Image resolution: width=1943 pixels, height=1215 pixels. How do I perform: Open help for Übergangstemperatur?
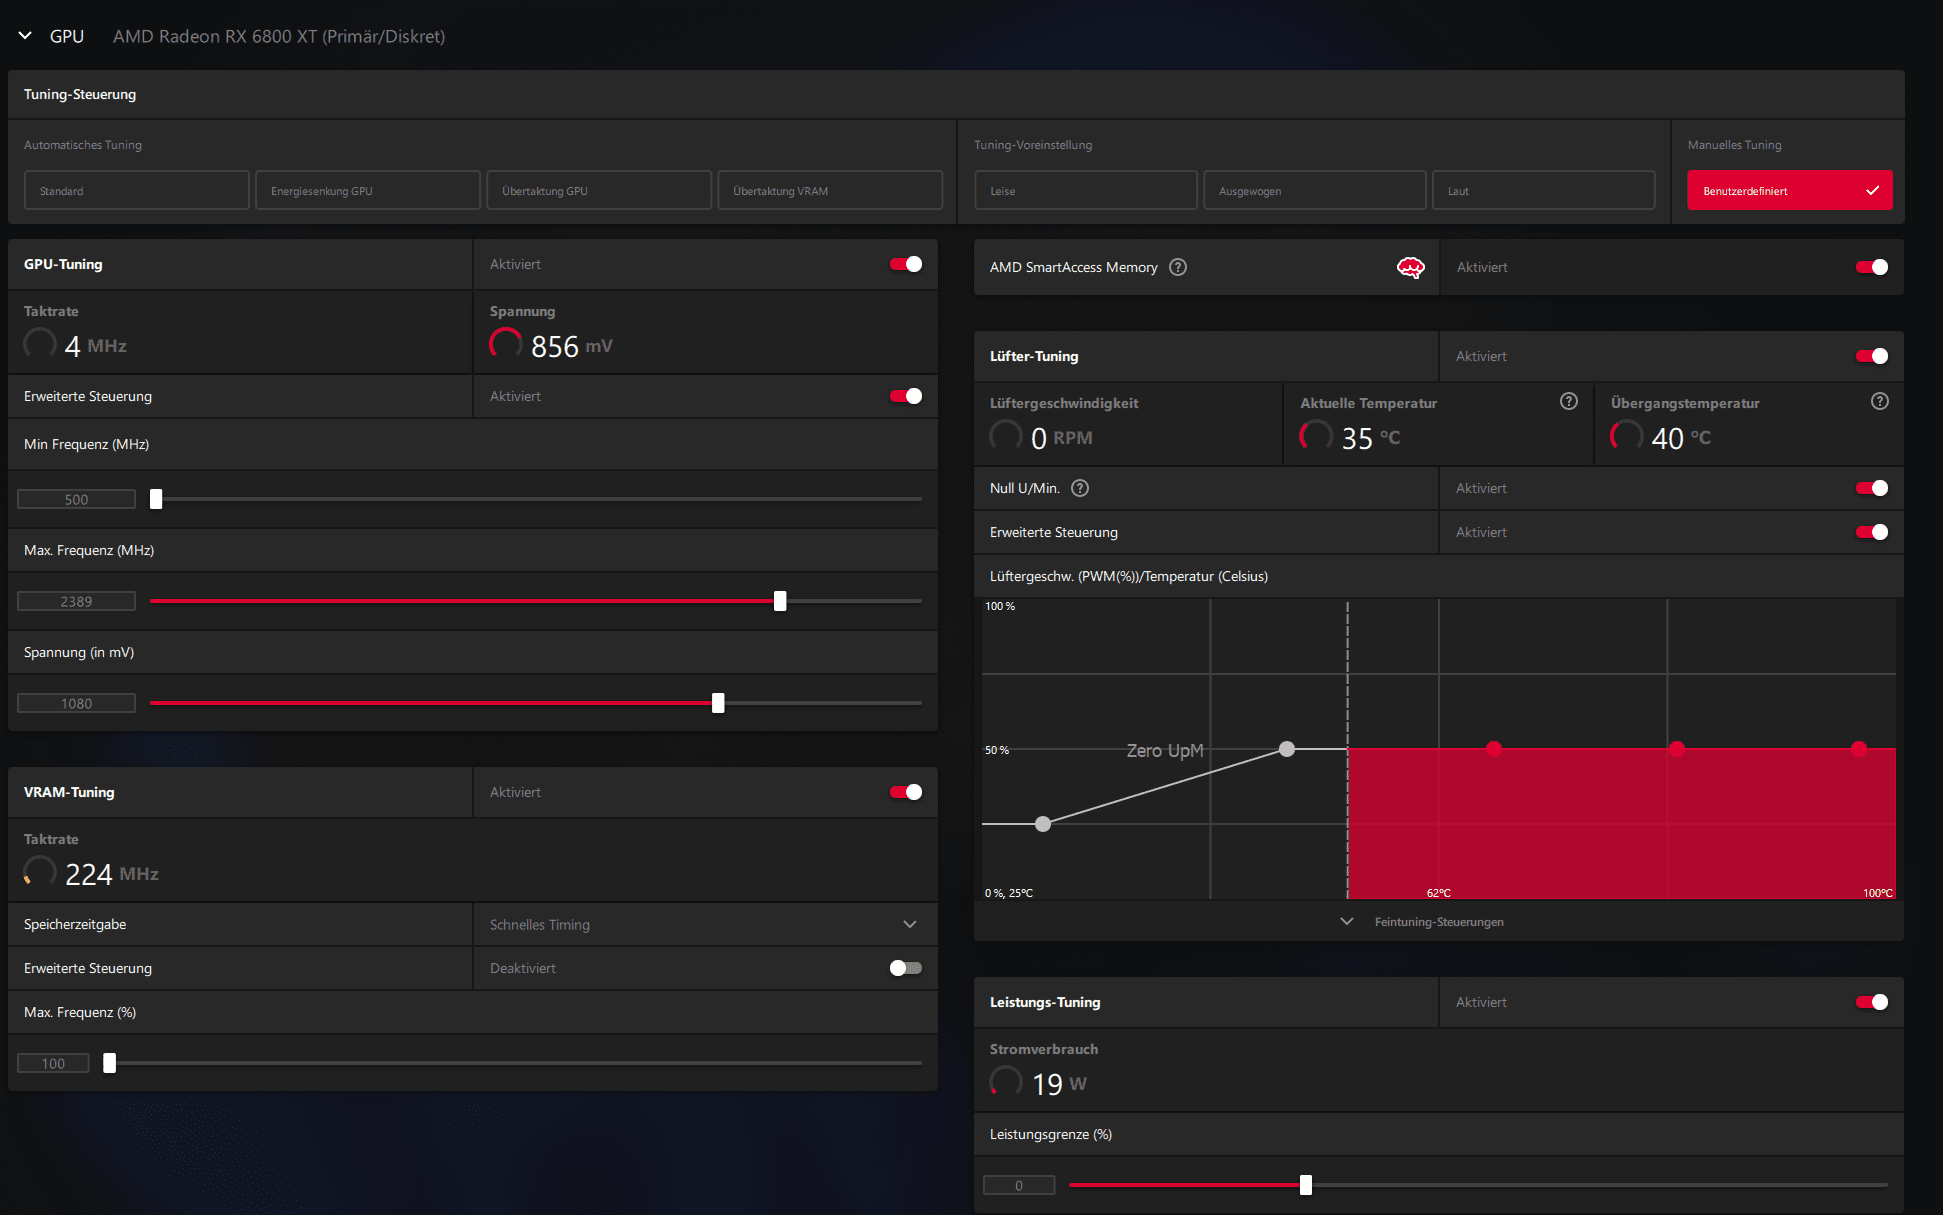click(1880, 401)
